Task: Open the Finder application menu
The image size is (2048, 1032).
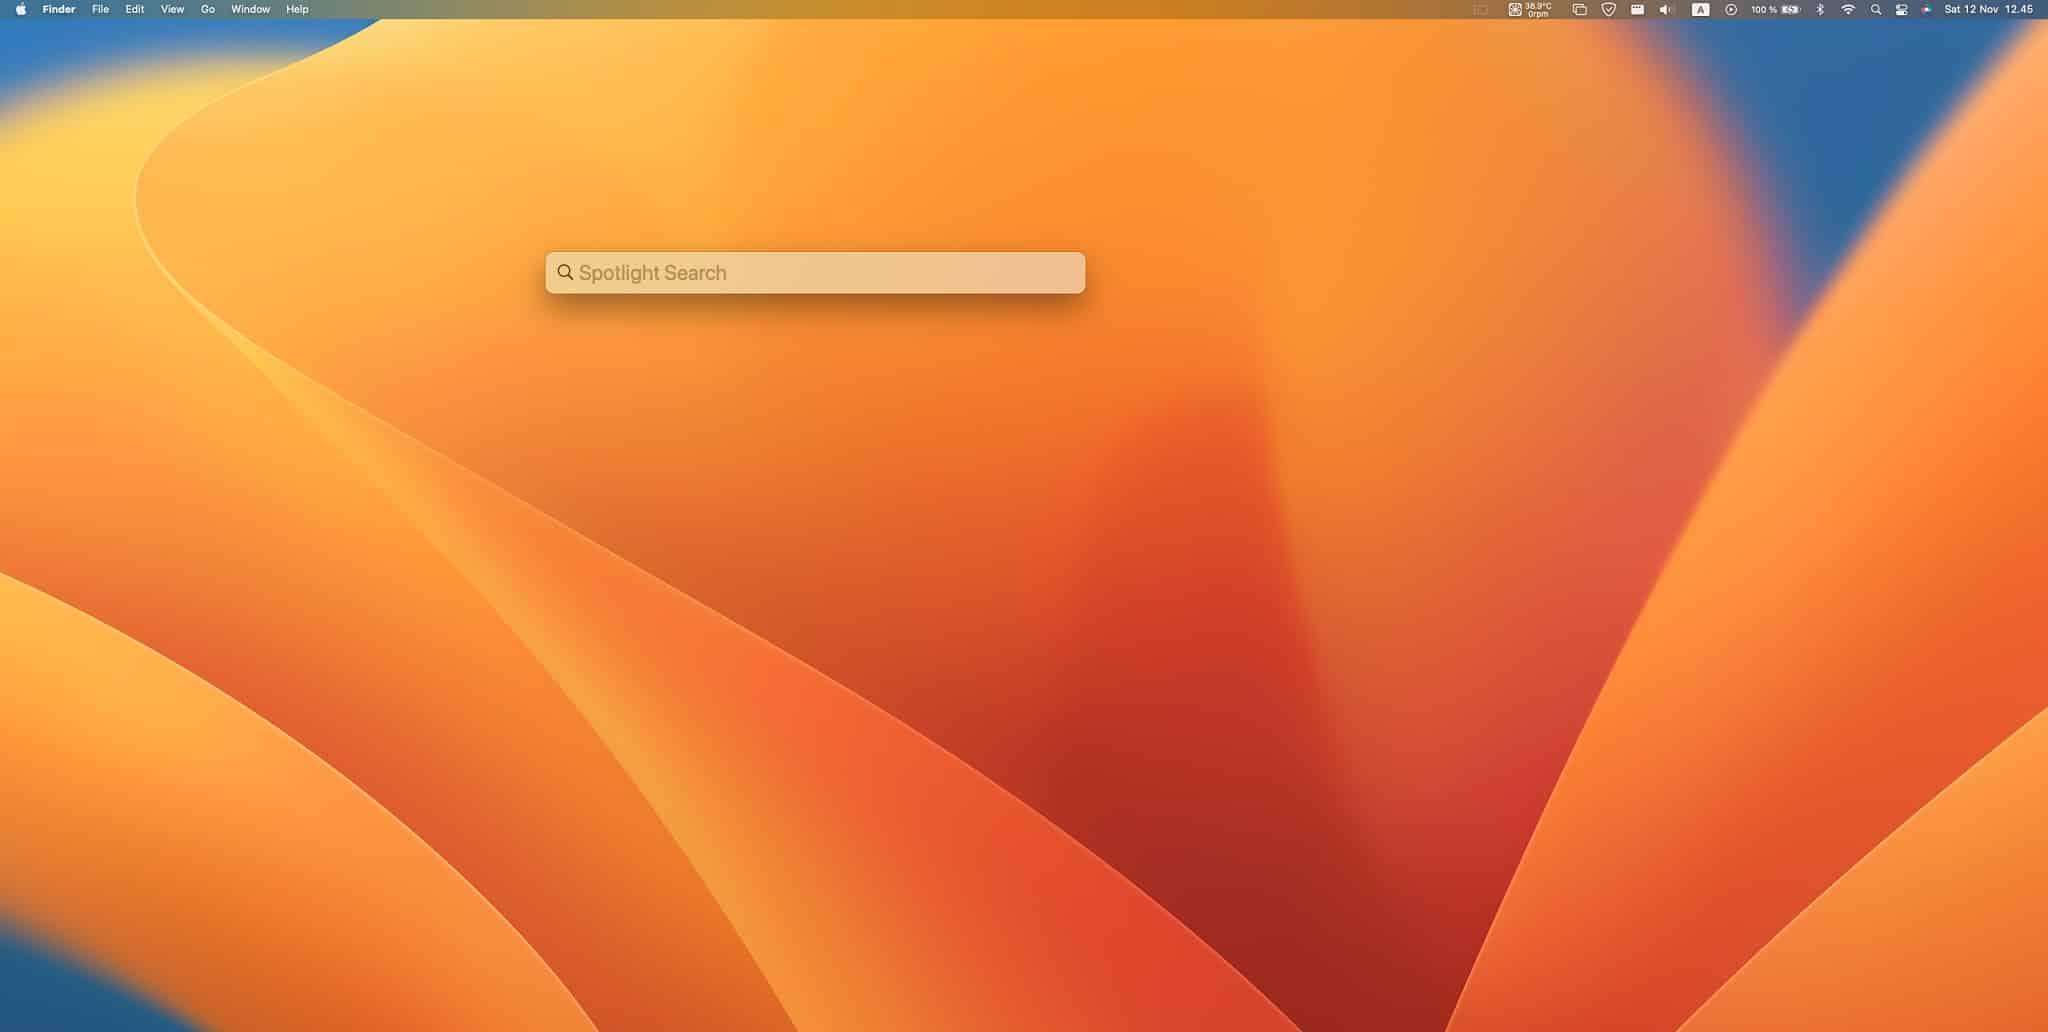Action: pos(59,9)
